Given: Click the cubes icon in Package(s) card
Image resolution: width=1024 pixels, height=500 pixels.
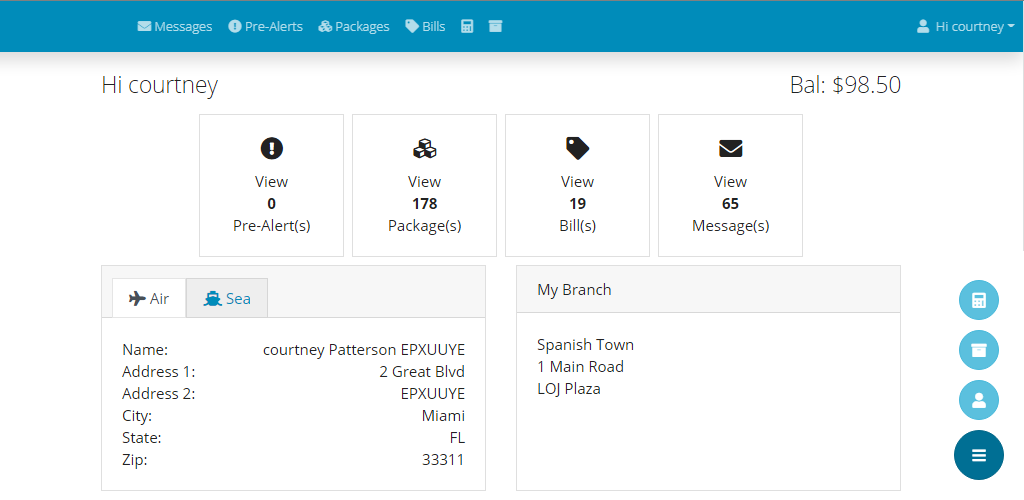Looking at the screenshot, I should coord(424,149).
